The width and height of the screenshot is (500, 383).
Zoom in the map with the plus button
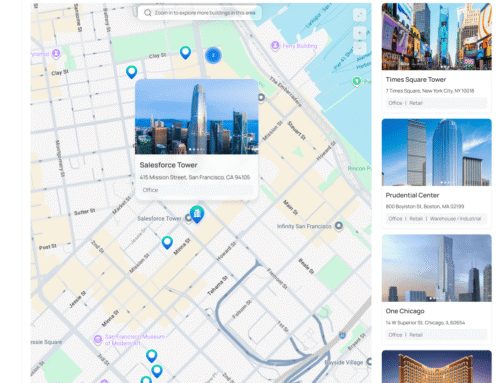point(359,33)
